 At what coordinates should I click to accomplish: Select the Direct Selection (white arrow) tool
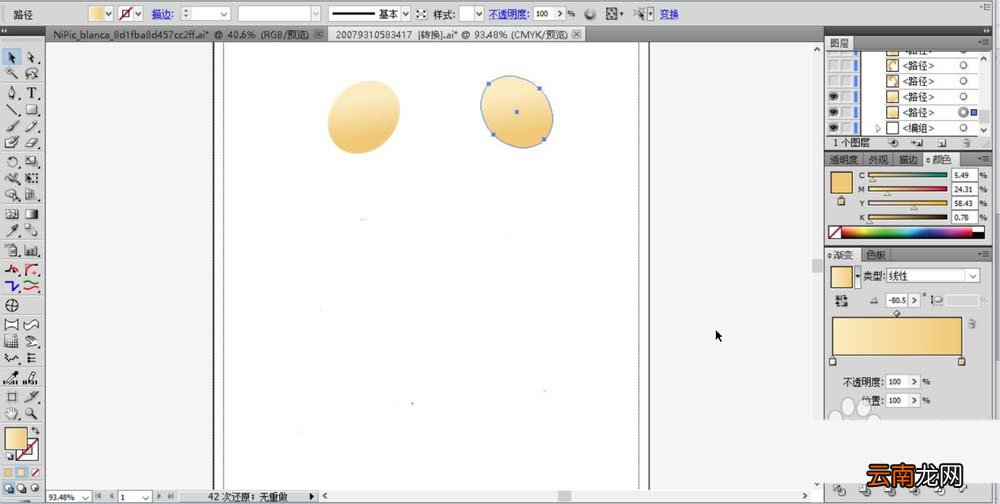[x=31, y=58]
